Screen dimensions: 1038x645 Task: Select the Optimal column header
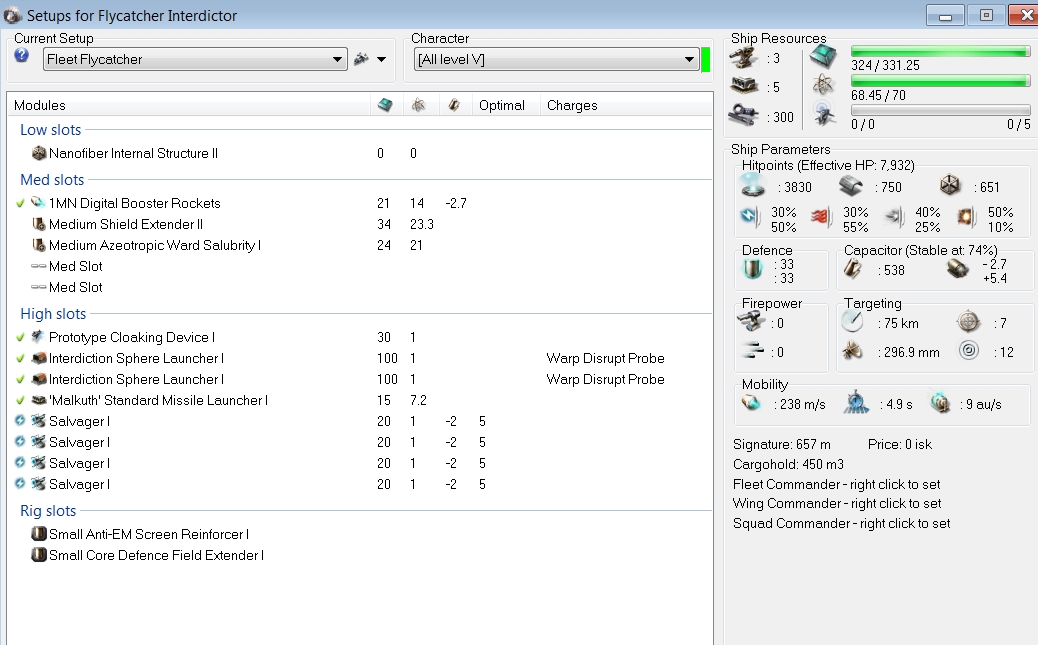502,105
